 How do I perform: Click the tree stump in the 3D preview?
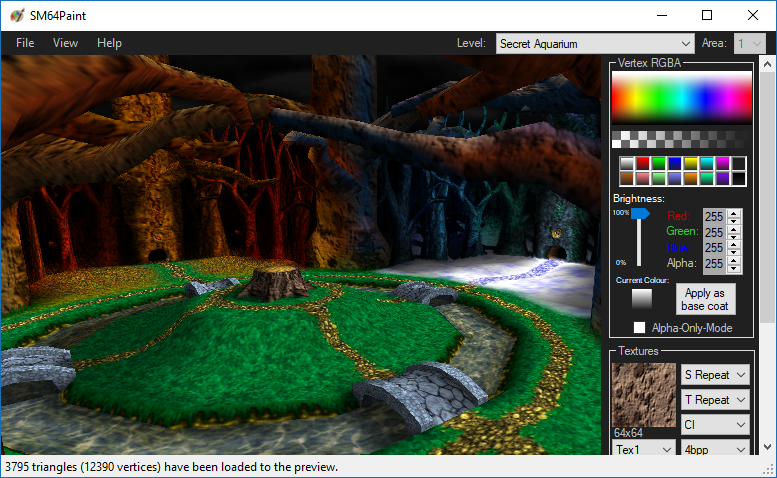(277, 283)
